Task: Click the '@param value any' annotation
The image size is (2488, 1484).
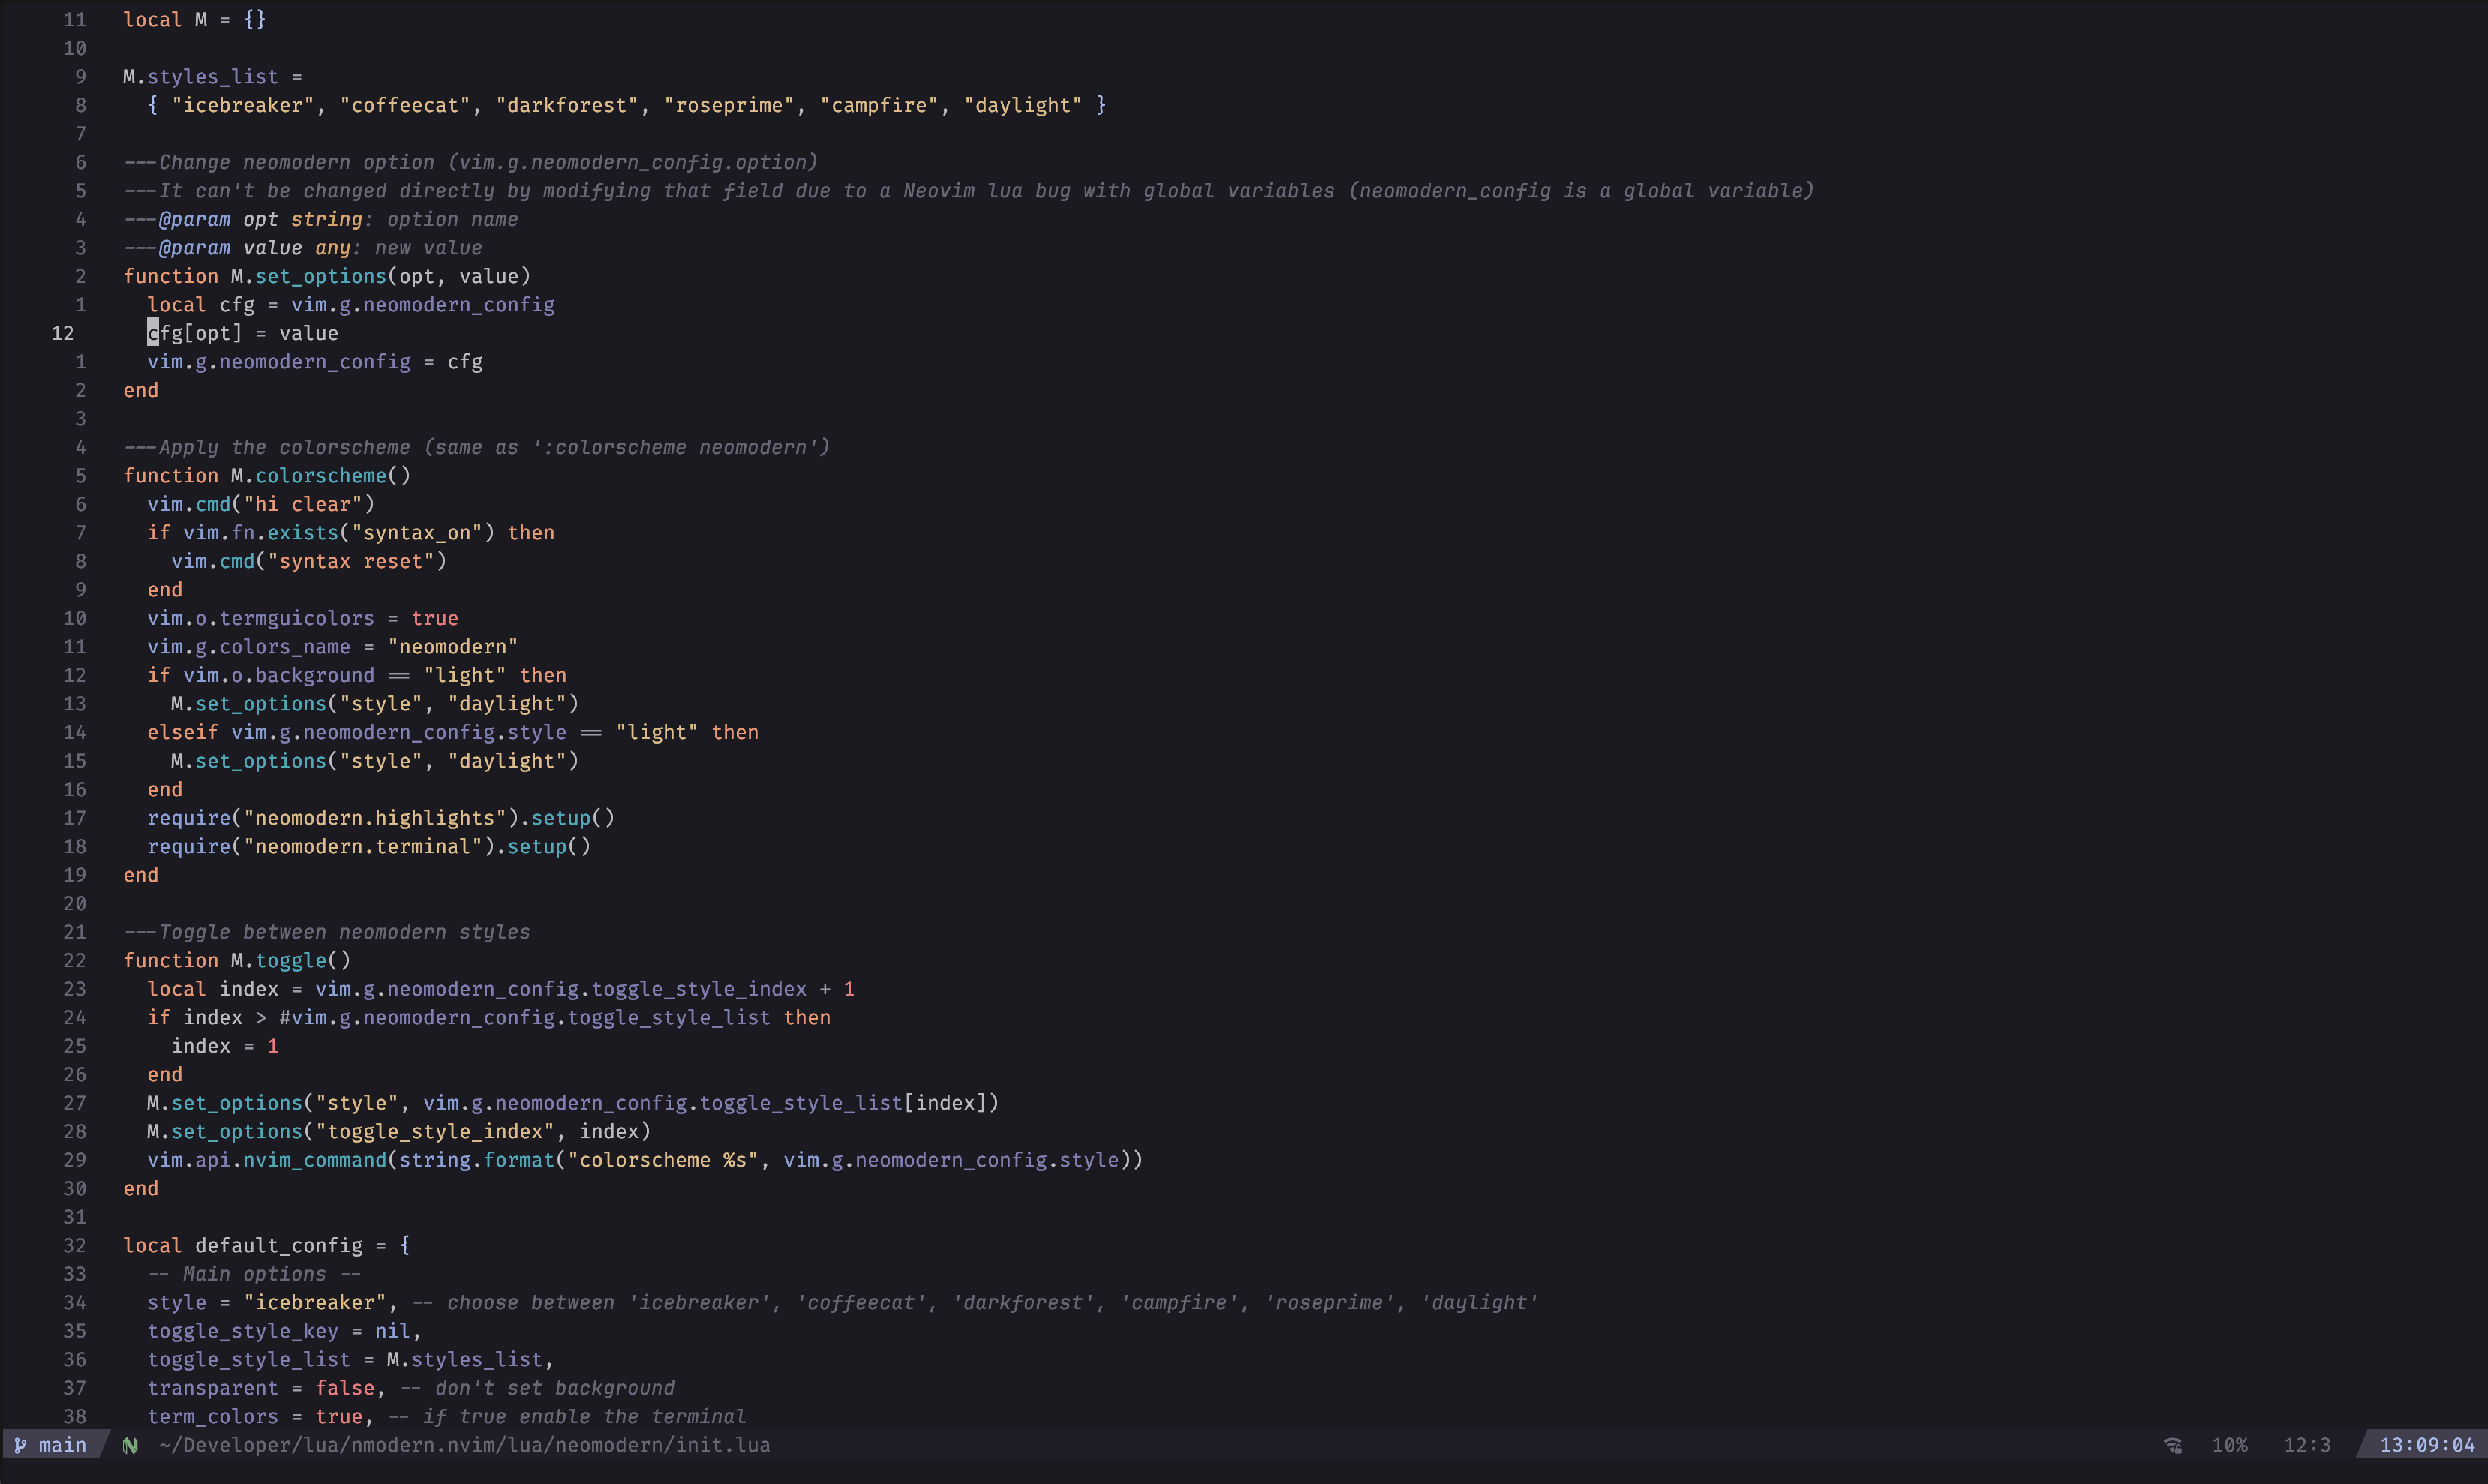Action: tap(303, 247)
